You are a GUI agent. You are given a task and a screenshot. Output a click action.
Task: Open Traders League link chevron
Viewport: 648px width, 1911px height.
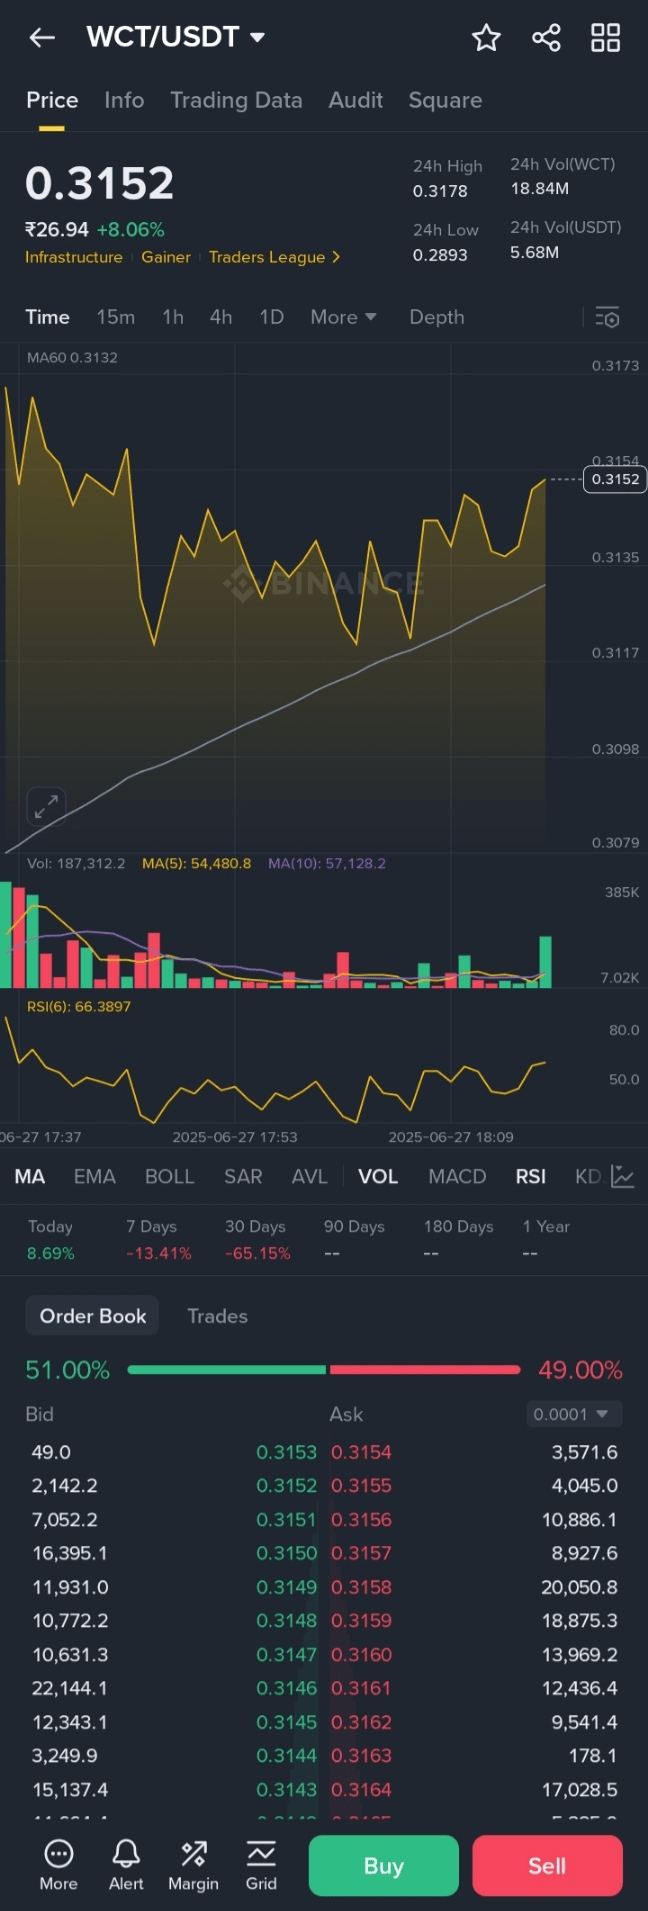tap(336, 257)
